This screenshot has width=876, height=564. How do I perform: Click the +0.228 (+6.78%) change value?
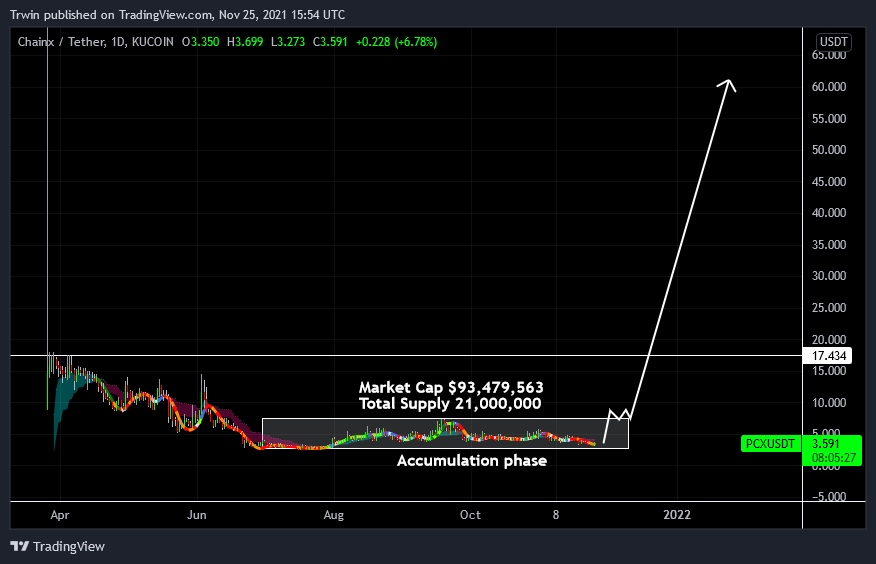[x=397, y=42]
